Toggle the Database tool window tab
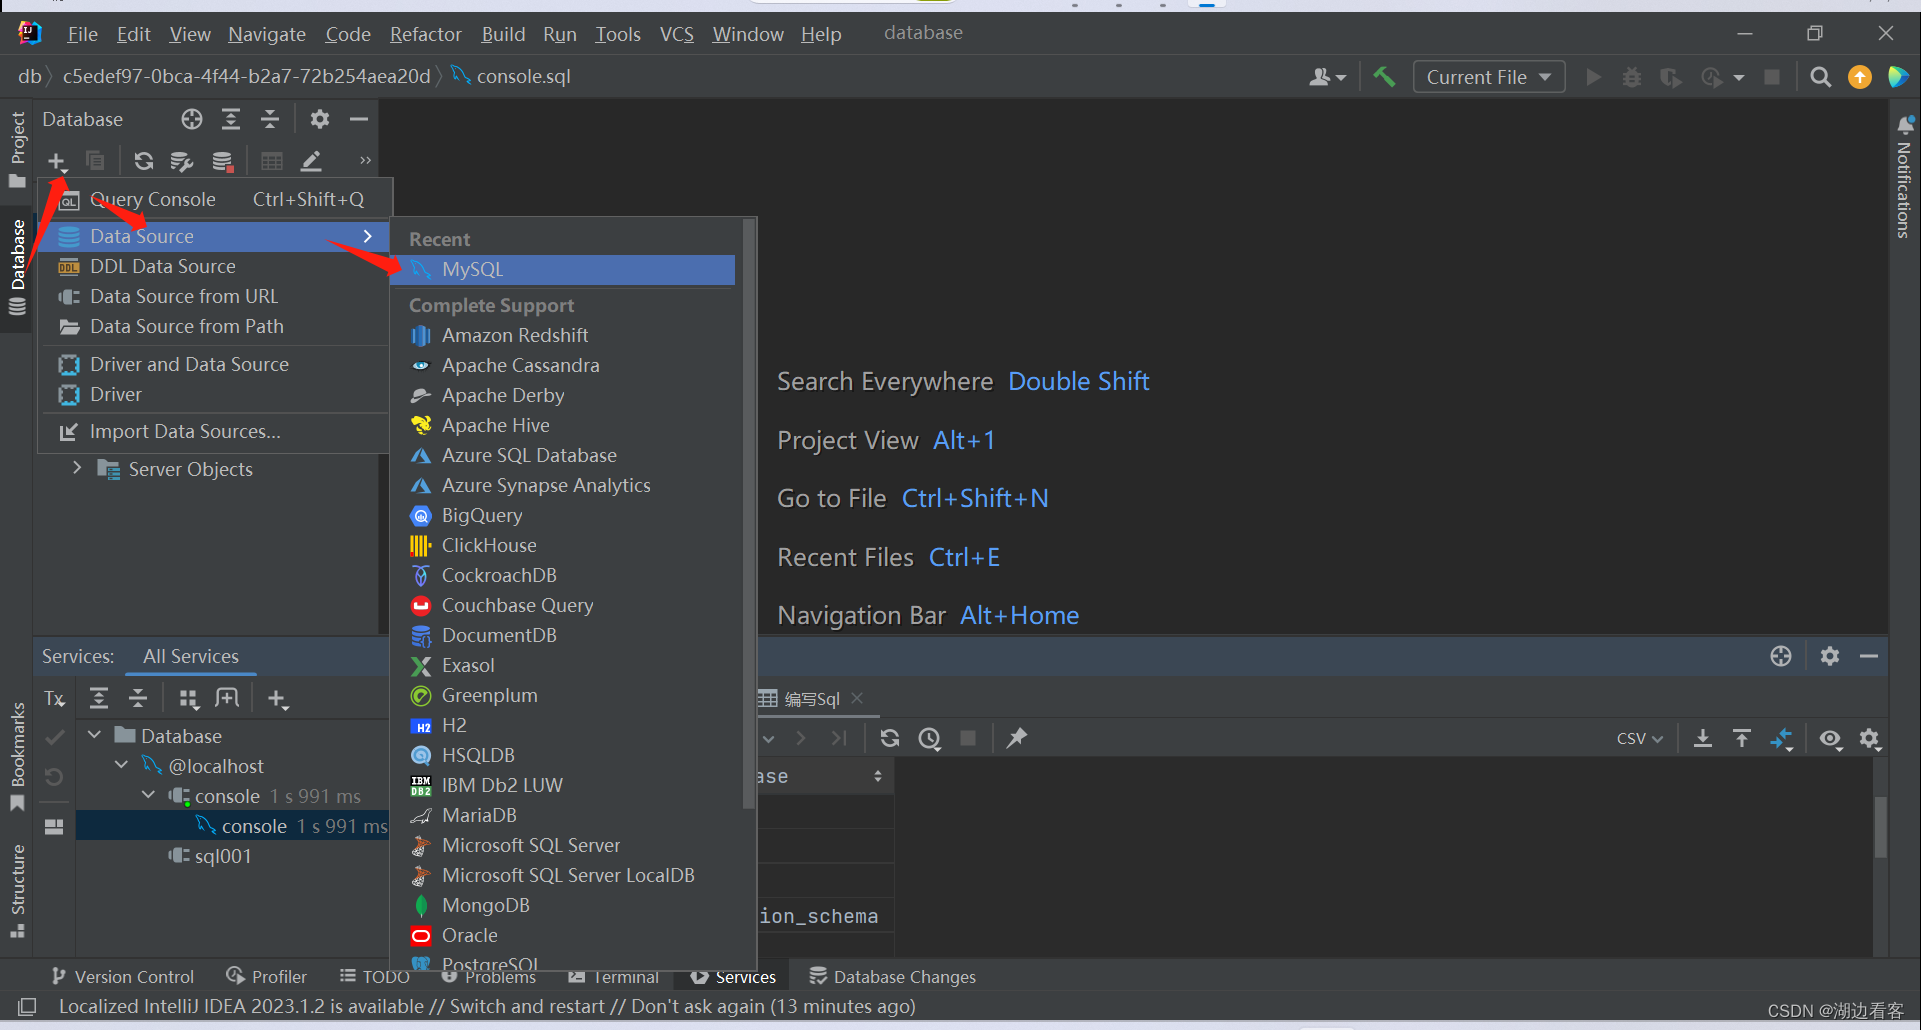Screen dimensions: 1921x1030 17,266
